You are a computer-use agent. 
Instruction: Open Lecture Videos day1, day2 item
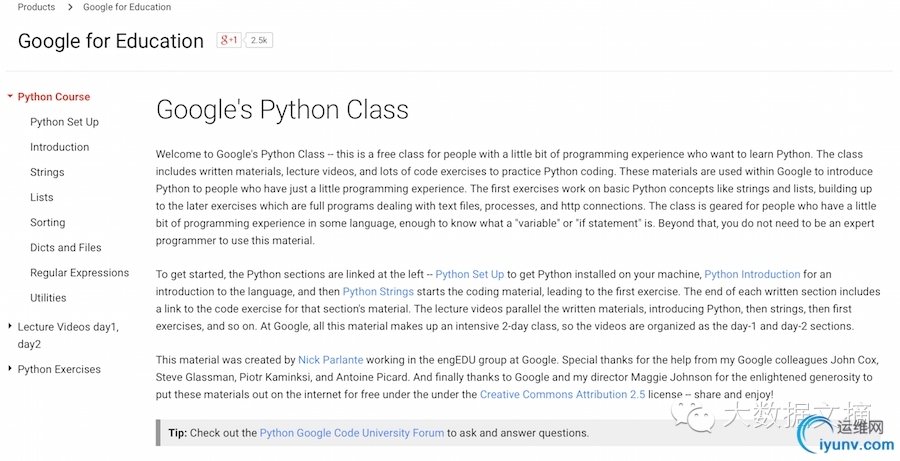(68, 335)
